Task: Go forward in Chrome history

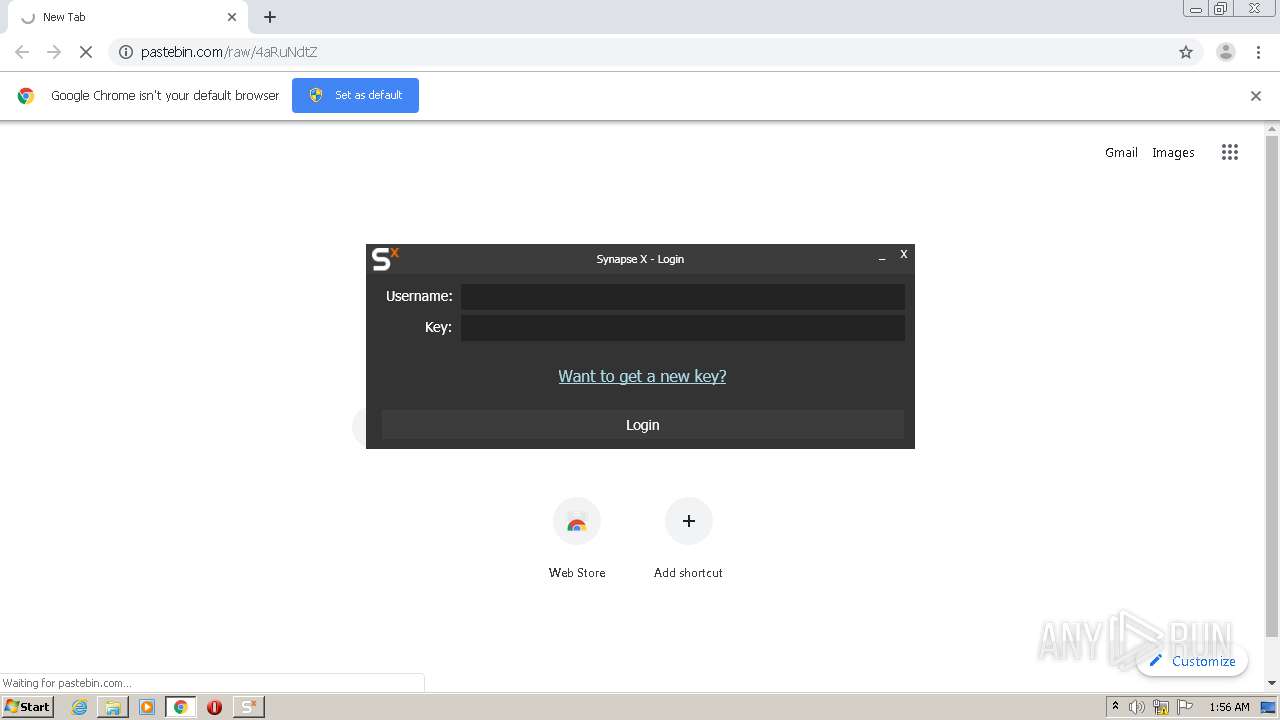Action: 54,52
